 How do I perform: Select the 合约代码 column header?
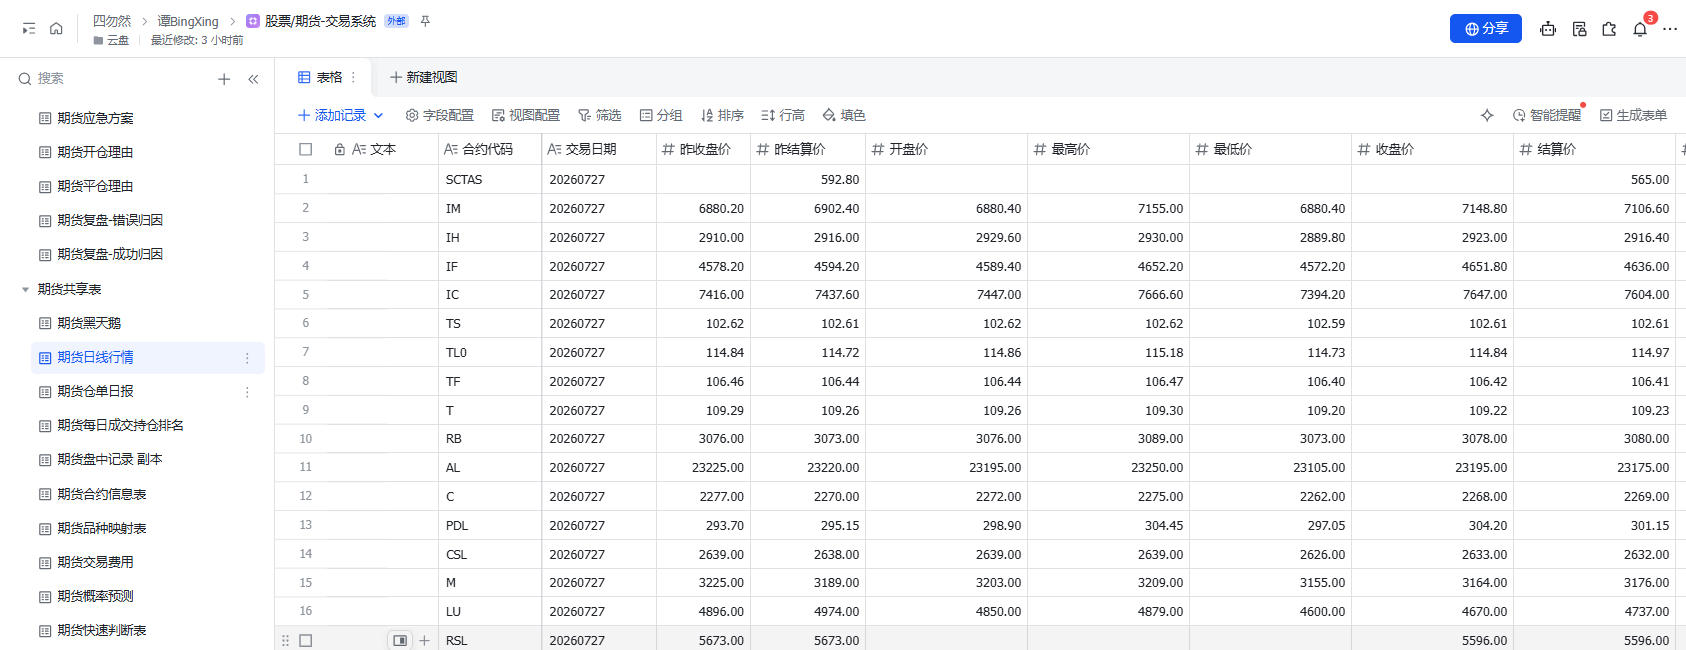pos(489,149)
